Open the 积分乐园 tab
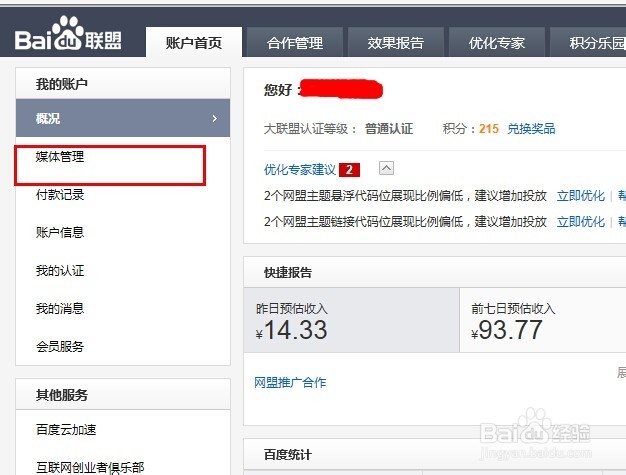This screenshot has height=475, width=626. 588,42
